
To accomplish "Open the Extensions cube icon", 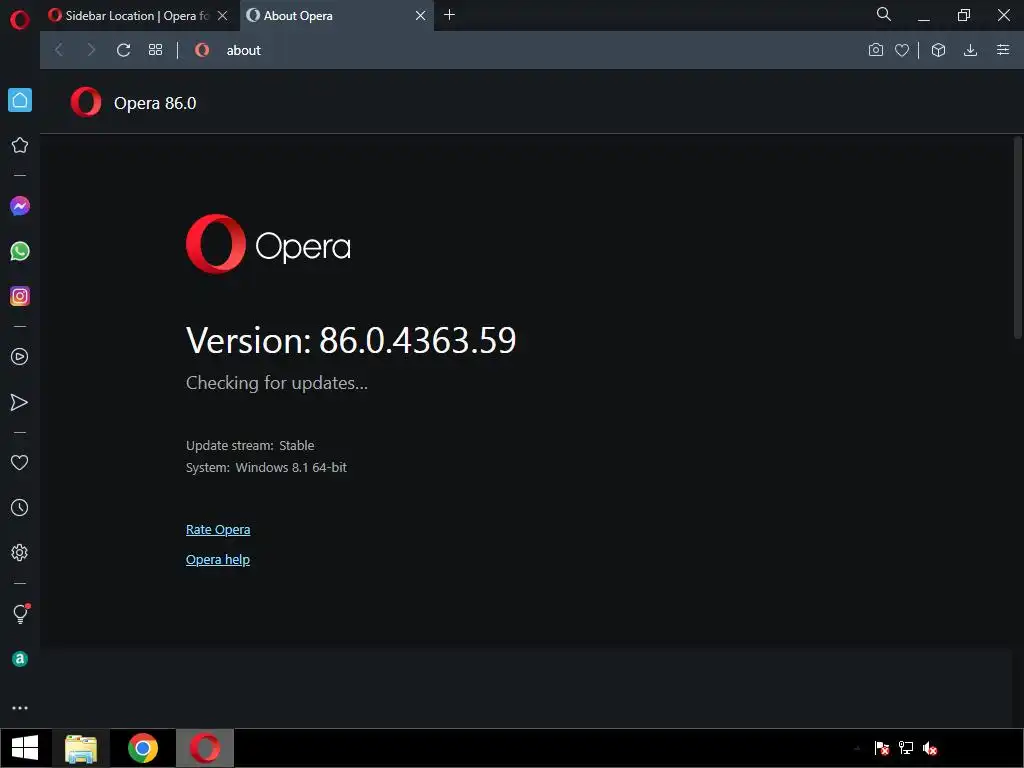I will point(938,50).
